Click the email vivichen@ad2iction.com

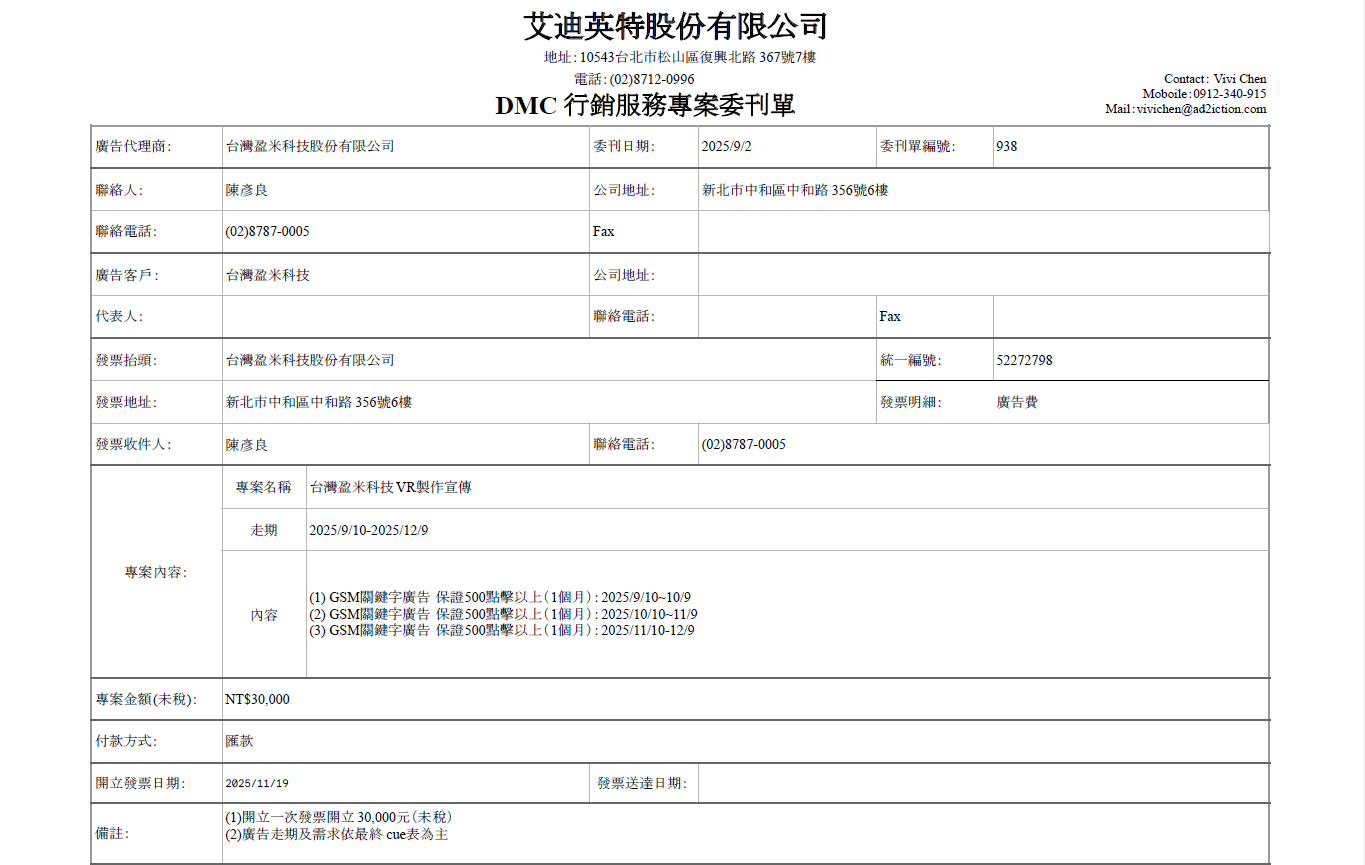coord(1201,109)
